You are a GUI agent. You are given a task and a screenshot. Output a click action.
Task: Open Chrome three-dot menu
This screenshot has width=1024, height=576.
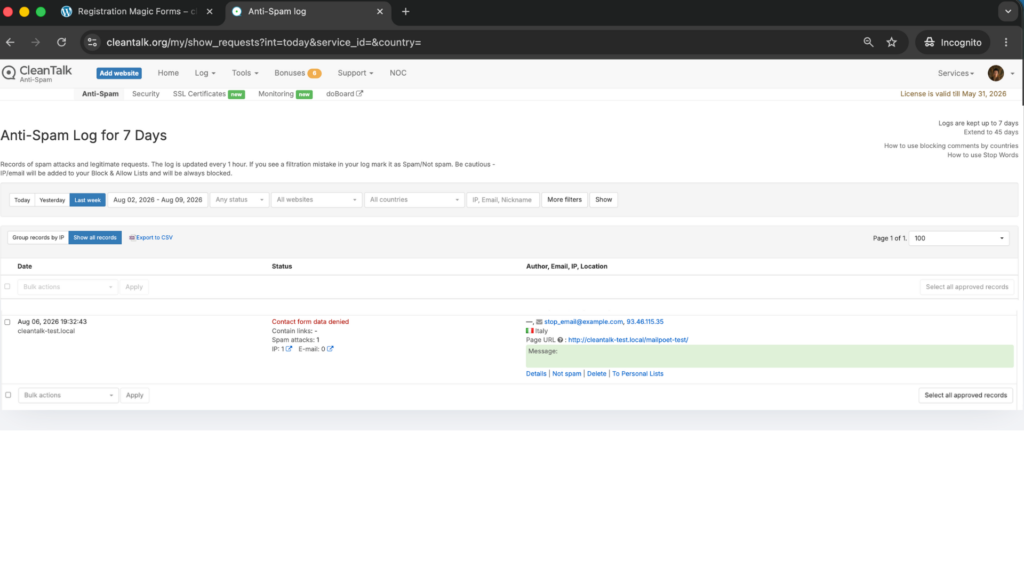click(1006, 42)
